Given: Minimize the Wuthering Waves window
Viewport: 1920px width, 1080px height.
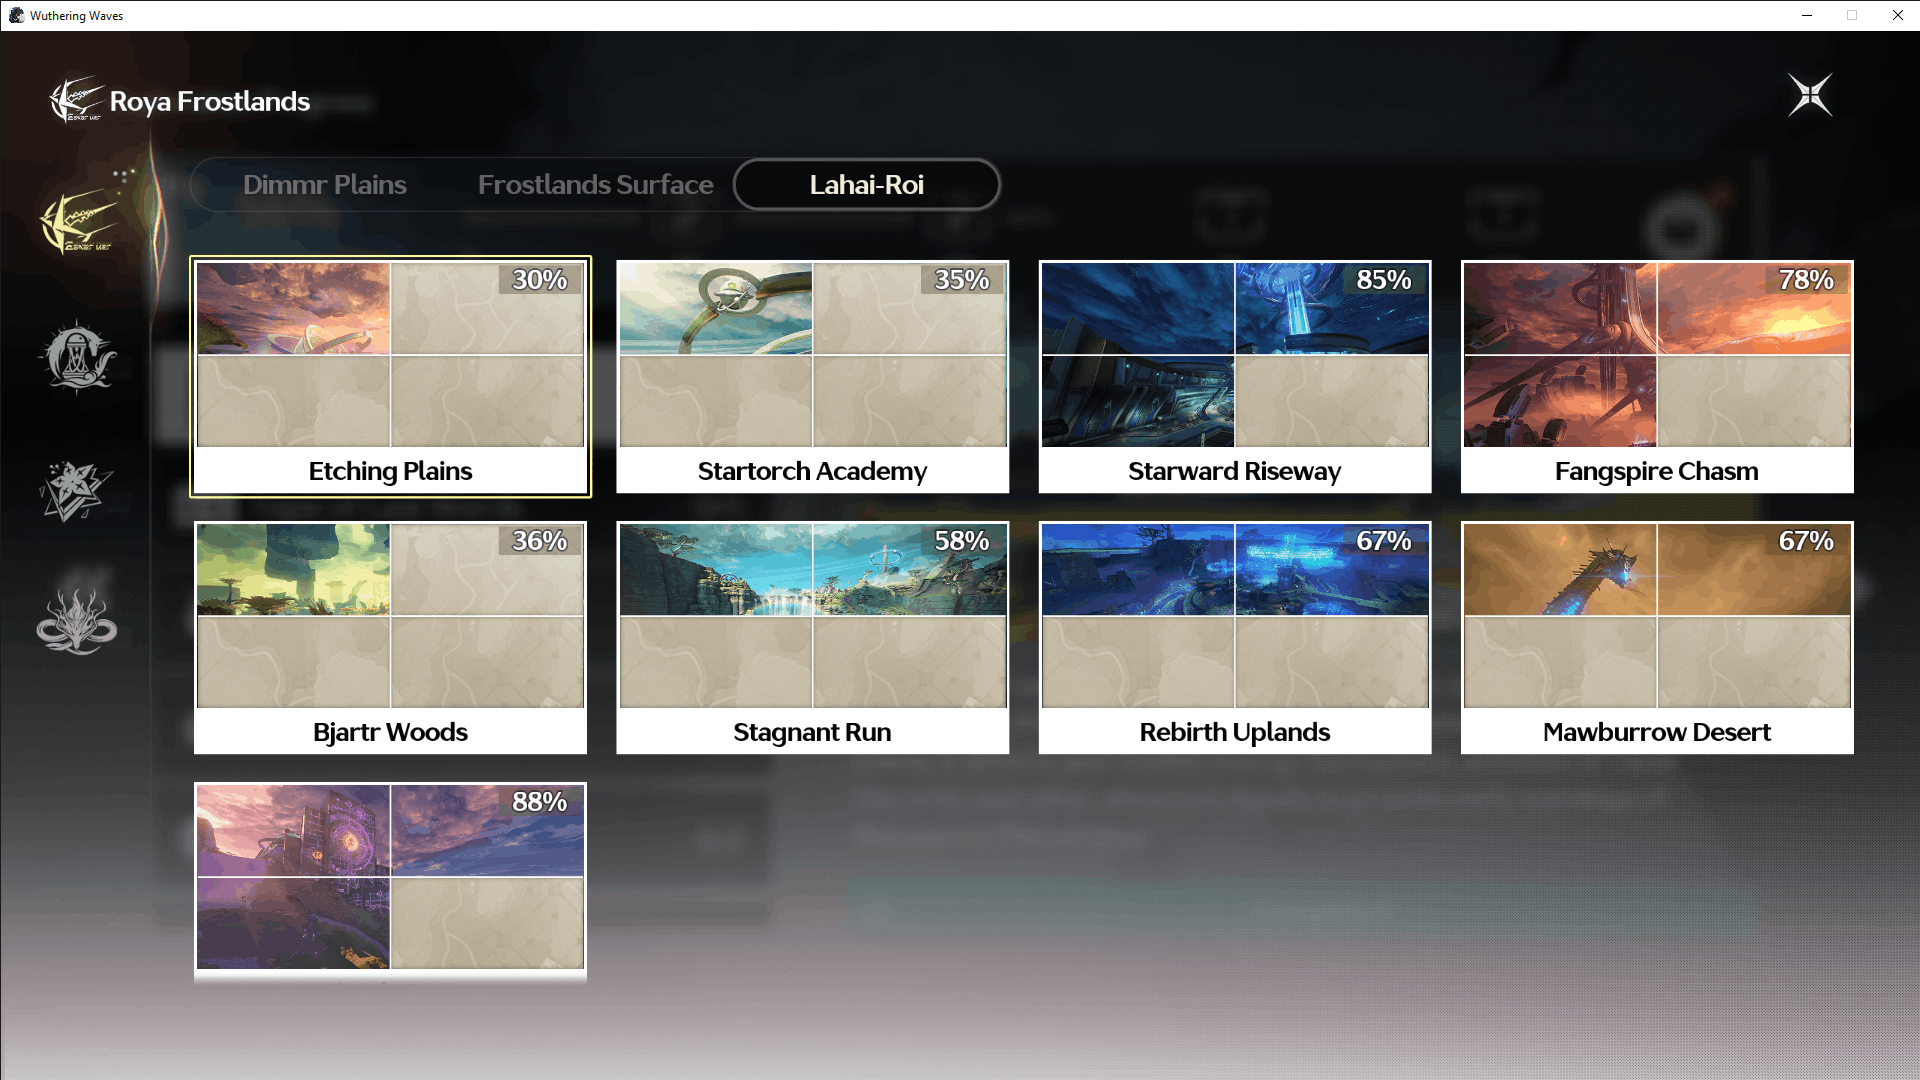Looking at the screenshot, I should (1807, 15).
